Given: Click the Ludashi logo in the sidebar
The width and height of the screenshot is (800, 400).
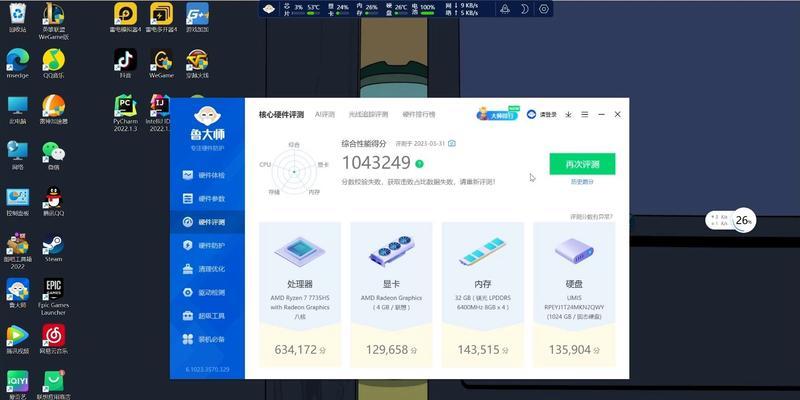Looking at the screenshot, I should tap(207, 124).
